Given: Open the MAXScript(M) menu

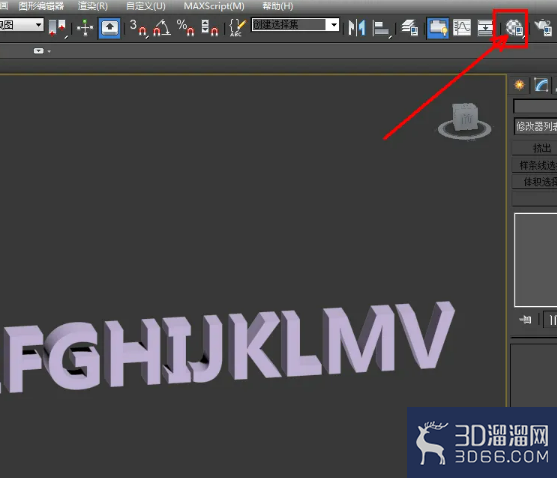Looking at the screenshot, I should pos(214,6).
